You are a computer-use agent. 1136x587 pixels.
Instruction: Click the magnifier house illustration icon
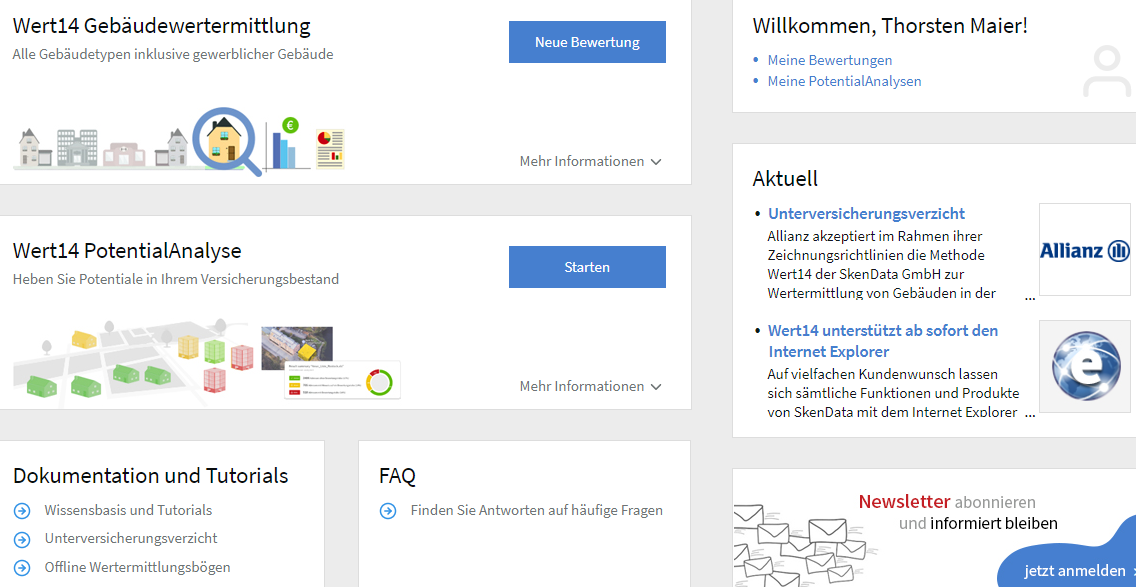coord(227,141)
